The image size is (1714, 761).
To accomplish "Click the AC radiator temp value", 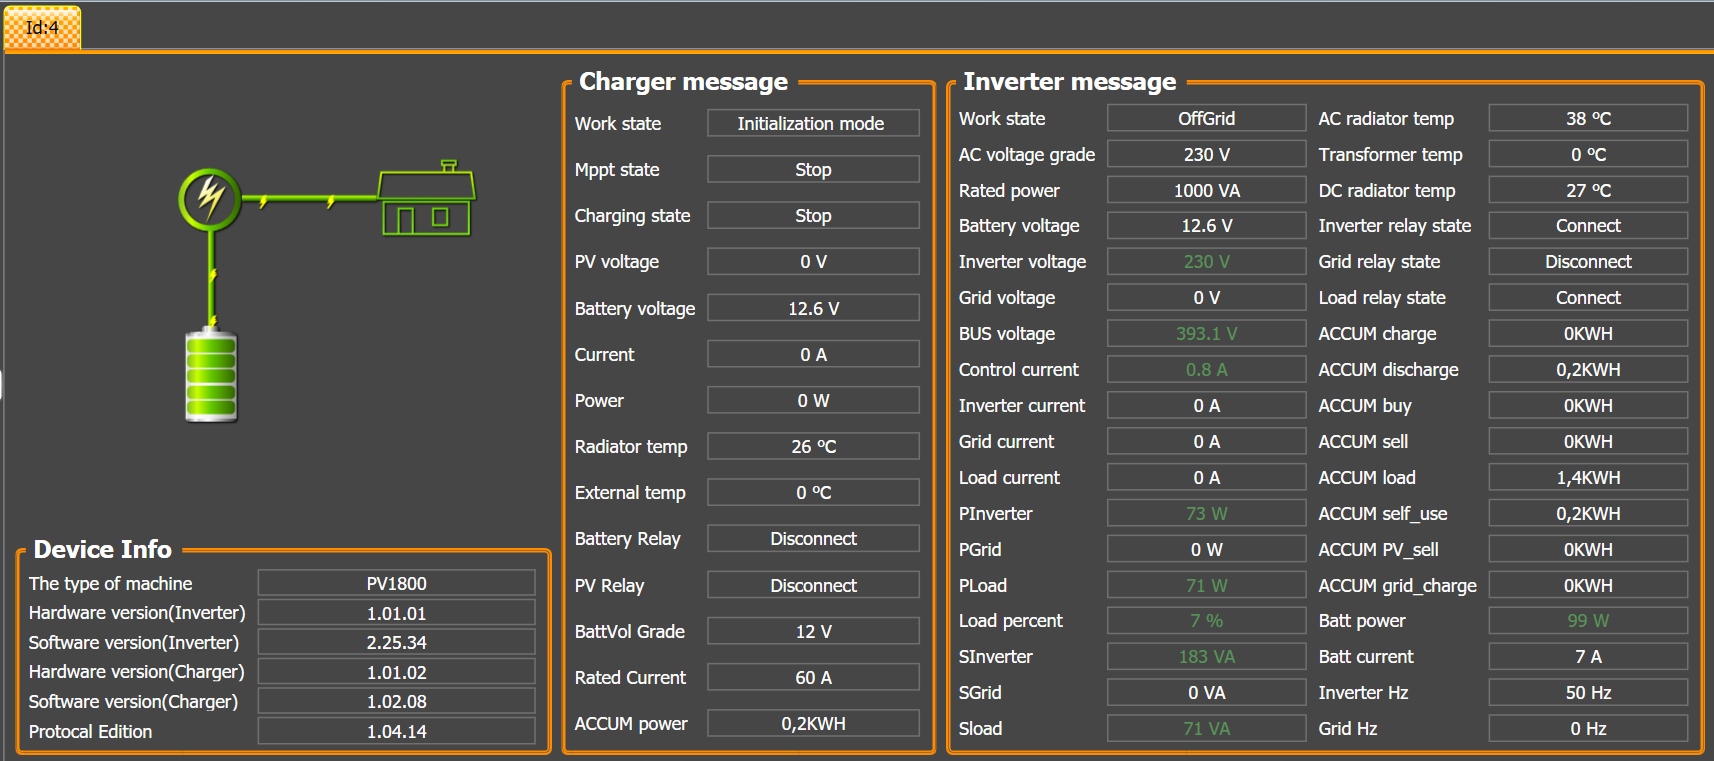I will [1587, 119].
